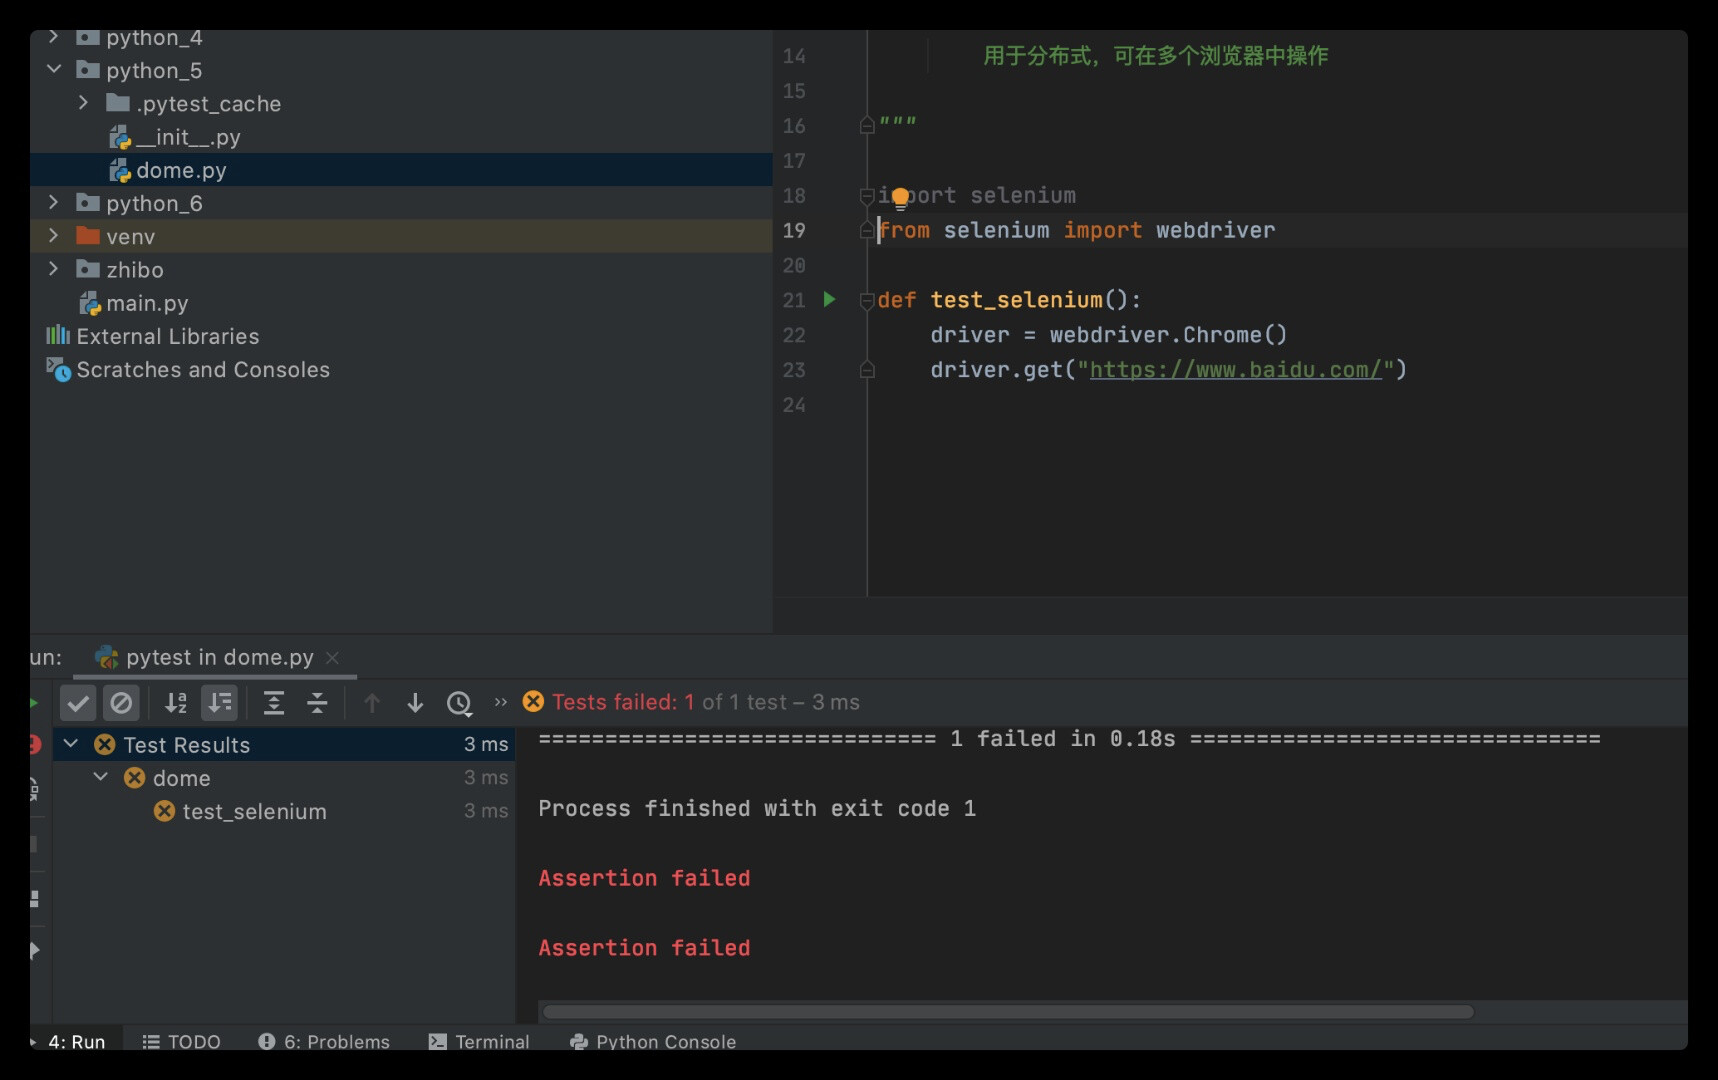This screenshot has width=1718, height=1080.
Task: Switch to the Python Console tab
Action: coord(653,1041)
